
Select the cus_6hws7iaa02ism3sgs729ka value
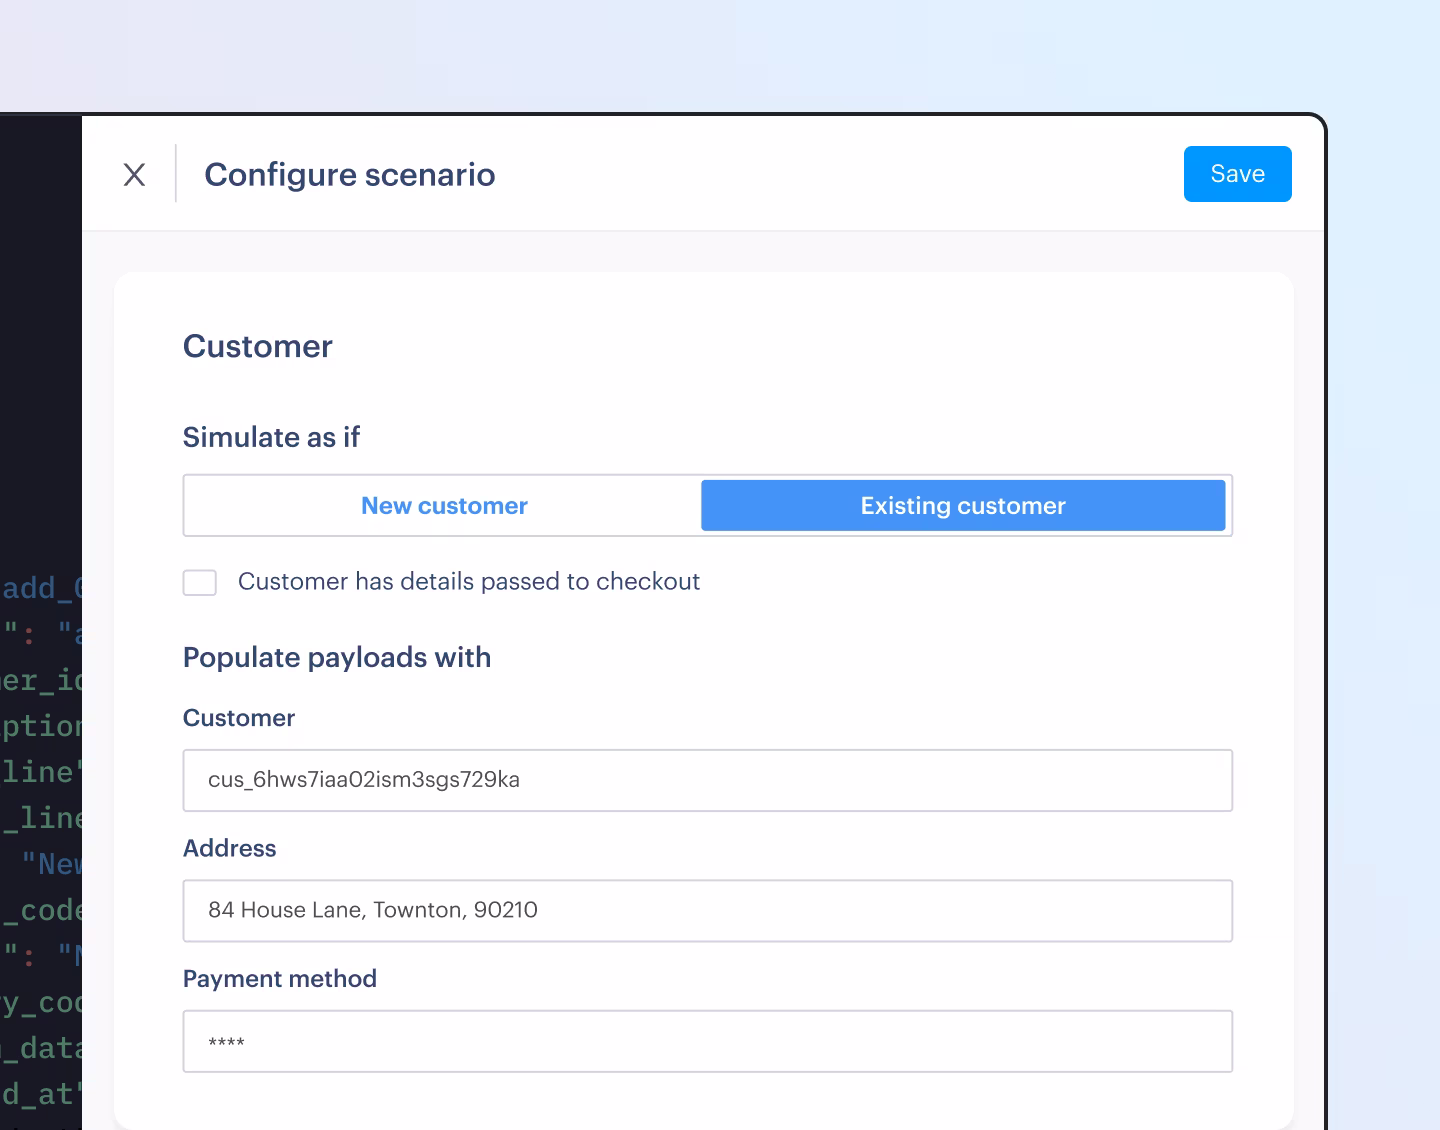coord(363,780)
